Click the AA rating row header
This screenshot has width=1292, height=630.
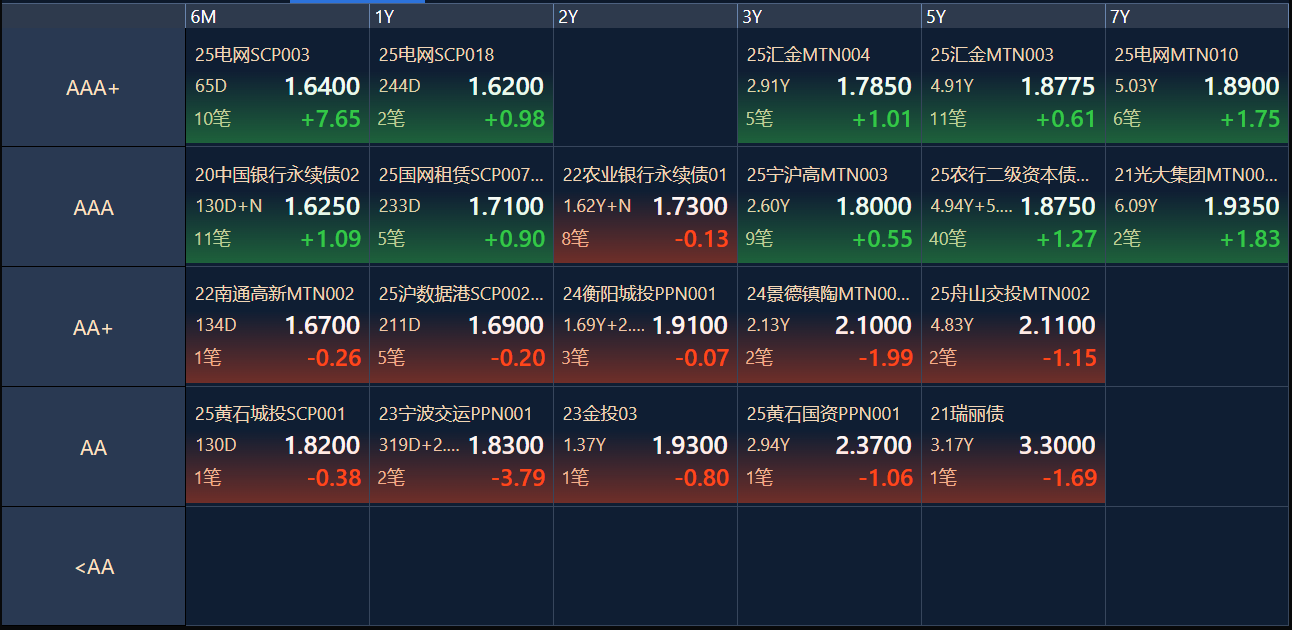click(x=93, y=447)
